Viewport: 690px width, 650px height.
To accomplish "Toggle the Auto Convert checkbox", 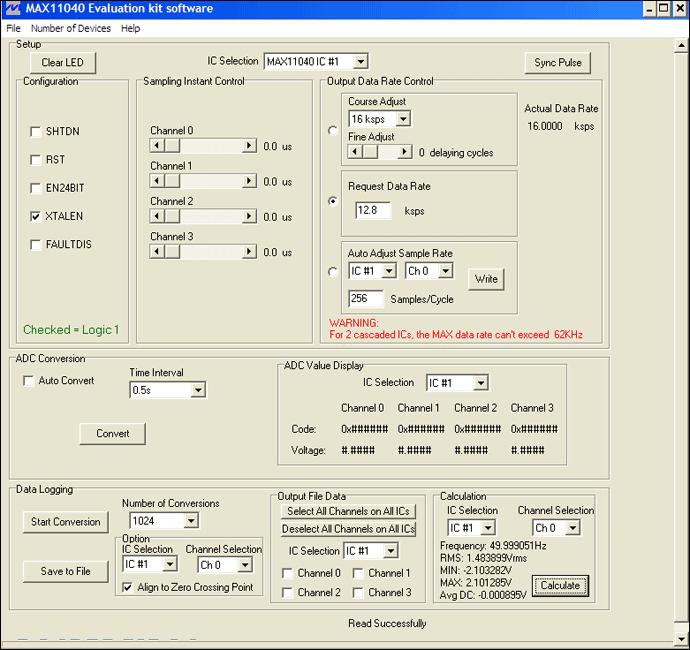I will point(28,381).
